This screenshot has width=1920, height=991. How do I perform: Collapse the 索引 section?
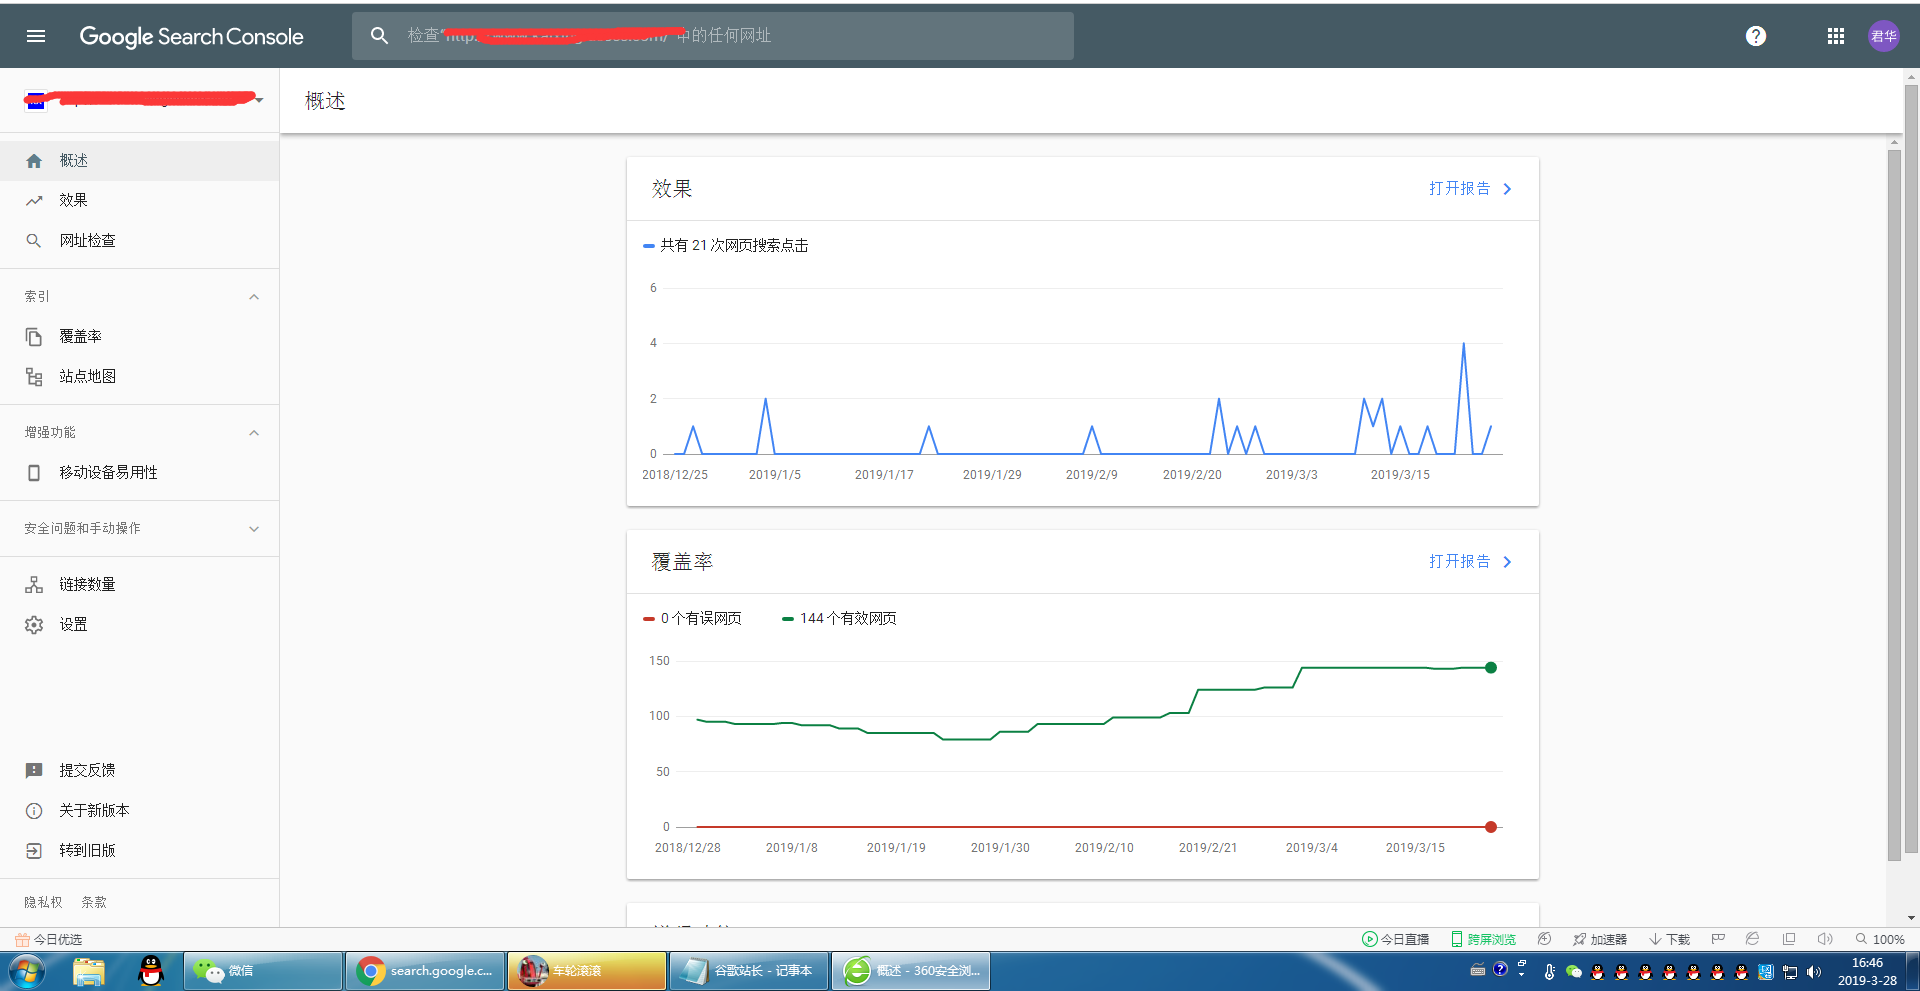tap(254, 297)
